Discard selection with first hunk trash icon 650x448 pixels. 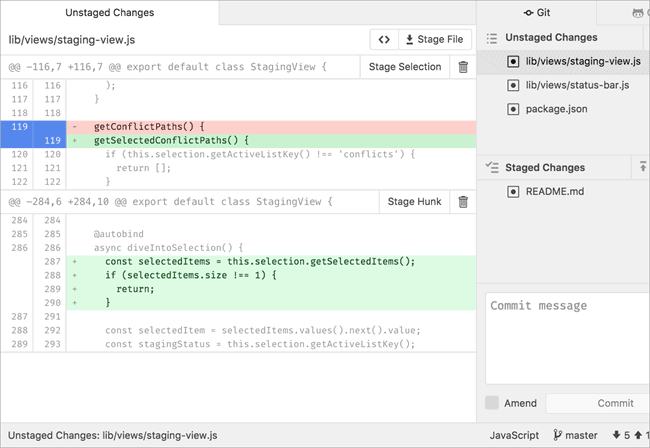tap(463, 67)
